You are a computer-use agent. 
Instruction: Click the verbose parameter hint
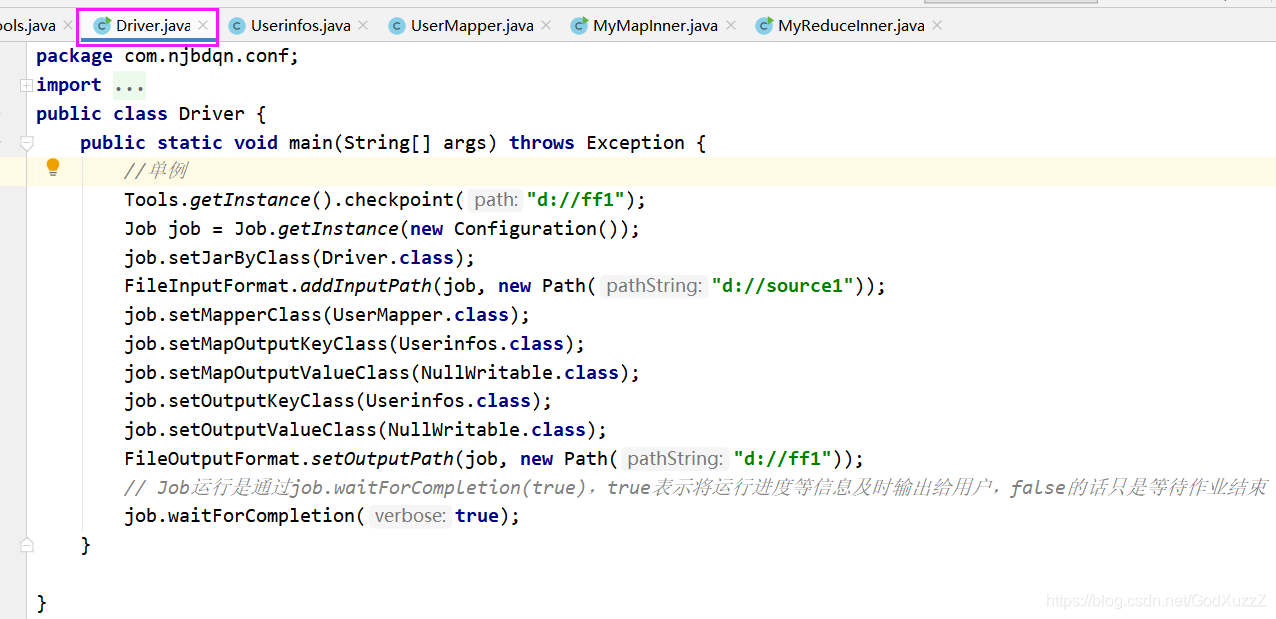click(409, 516)
